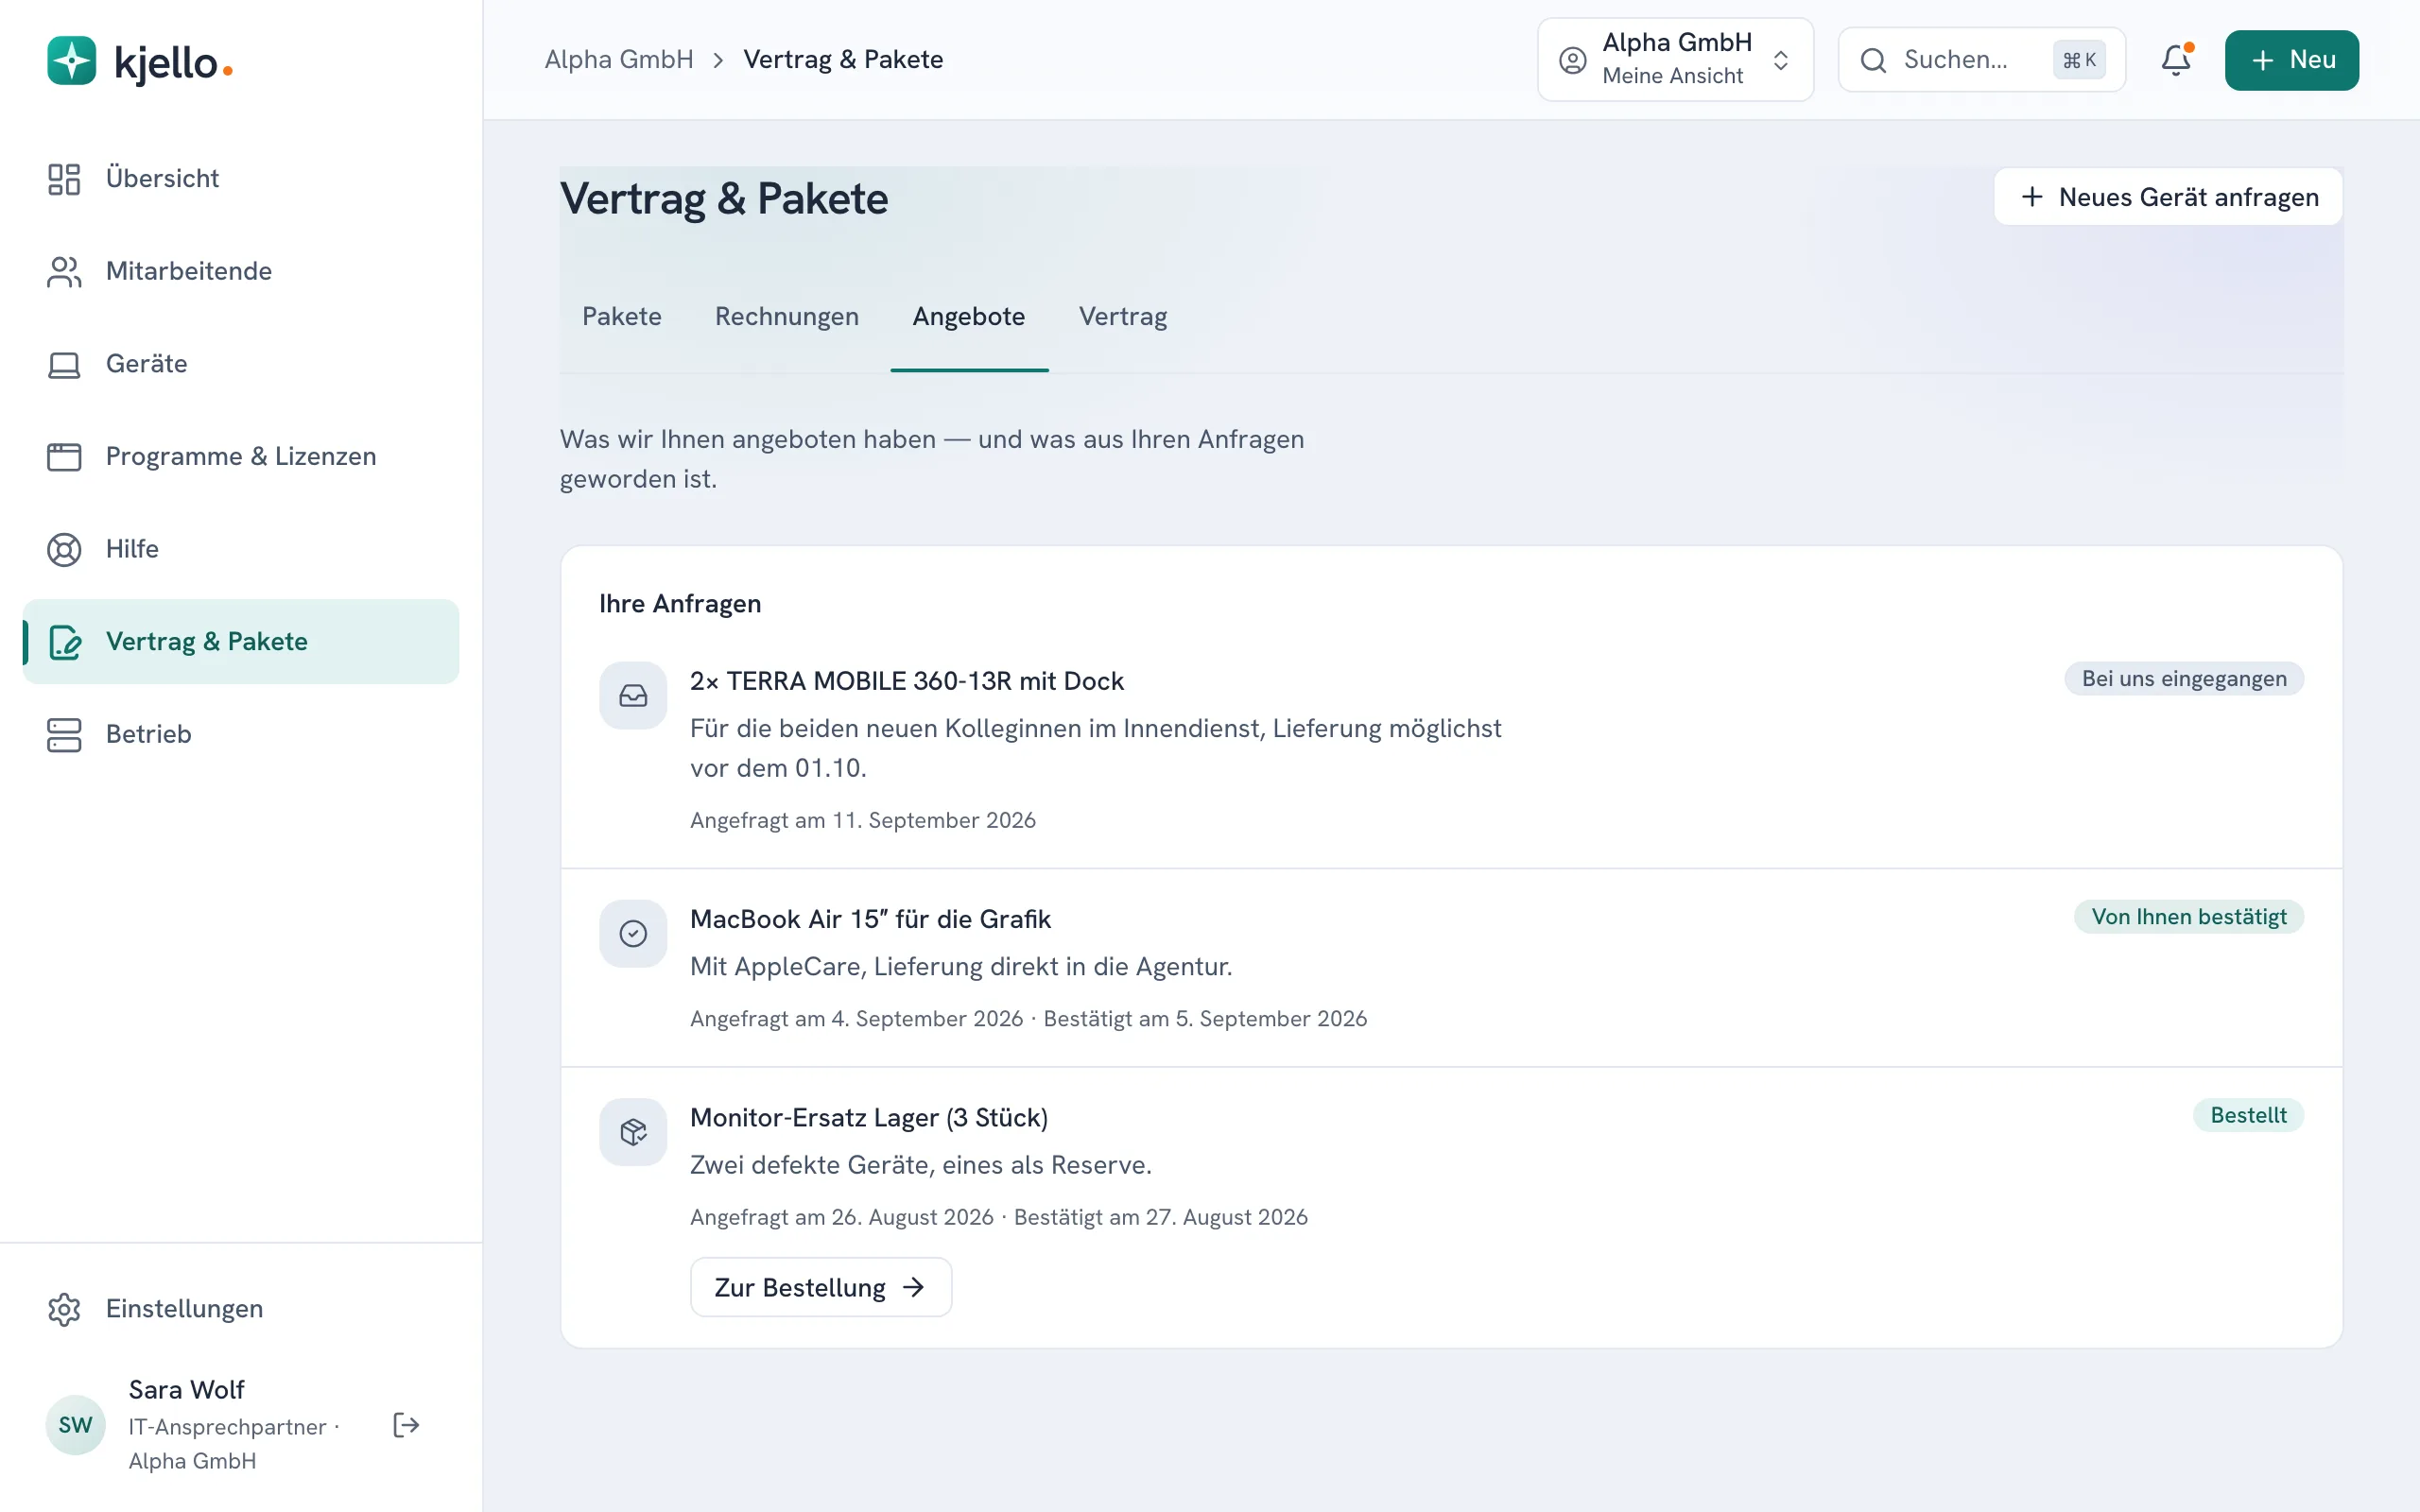Image resolution: width=2420 pixels, height=1512 pixels.
Task: Click the Geräte laptop icon
Action: [x=64, y=365]
